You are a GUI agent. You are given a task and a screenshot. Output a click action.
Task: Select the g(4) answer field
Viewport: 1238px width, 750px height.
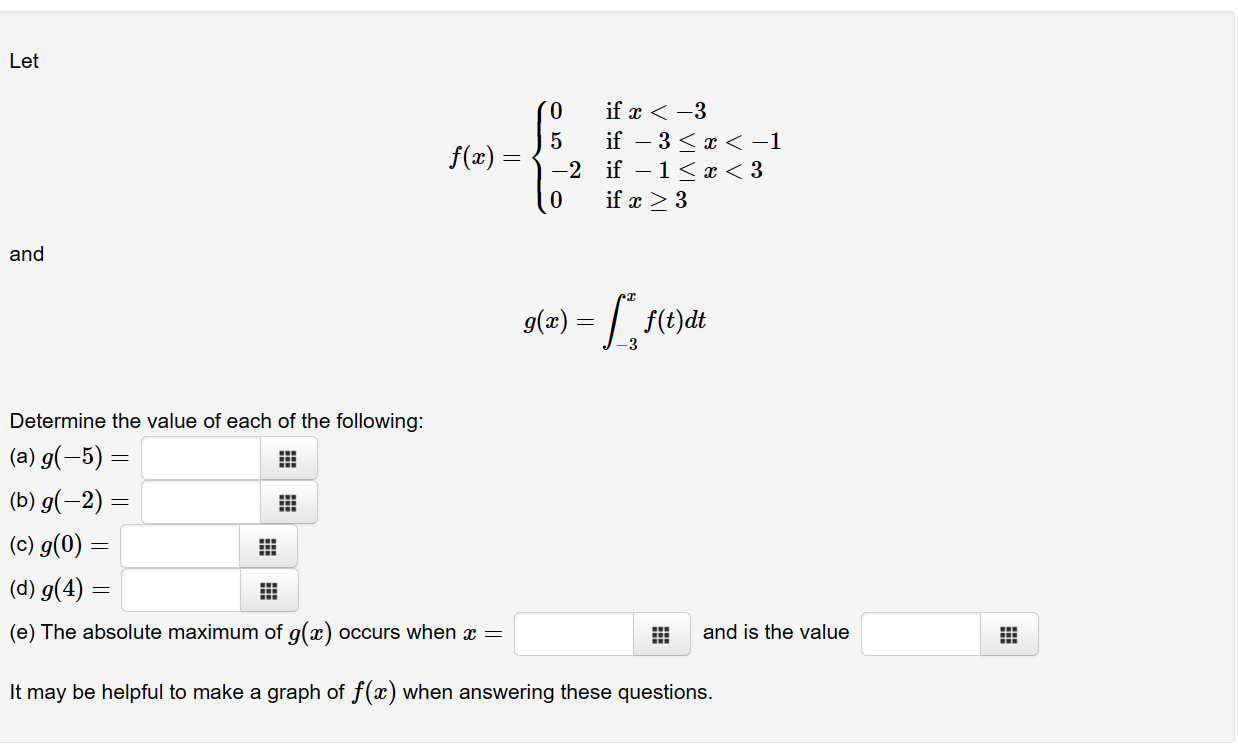point(180,590)
